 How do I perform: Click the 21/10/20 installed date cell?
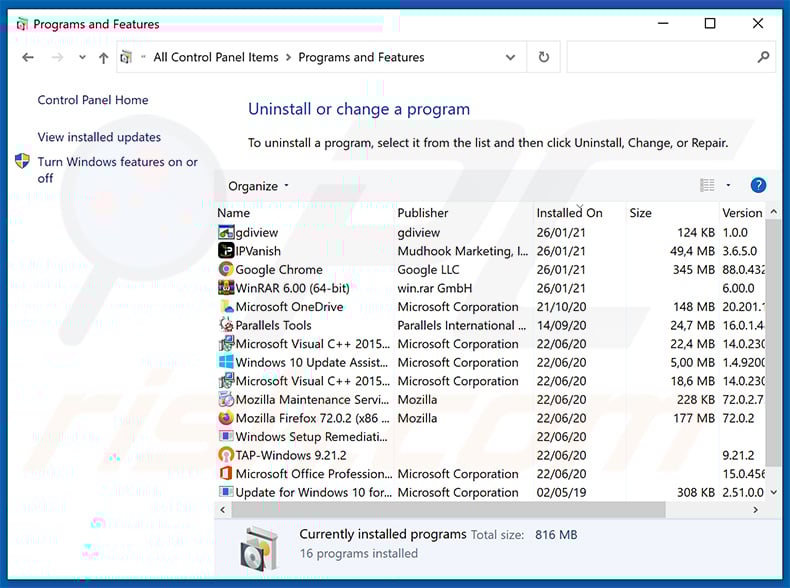561,307
